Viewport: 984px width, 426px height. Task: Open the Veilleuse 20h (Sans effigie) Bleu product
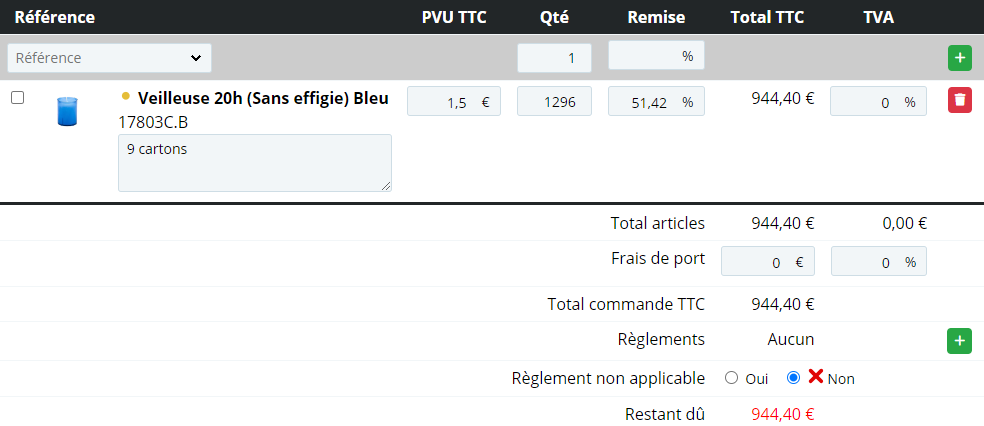click(x=263, y=98)
